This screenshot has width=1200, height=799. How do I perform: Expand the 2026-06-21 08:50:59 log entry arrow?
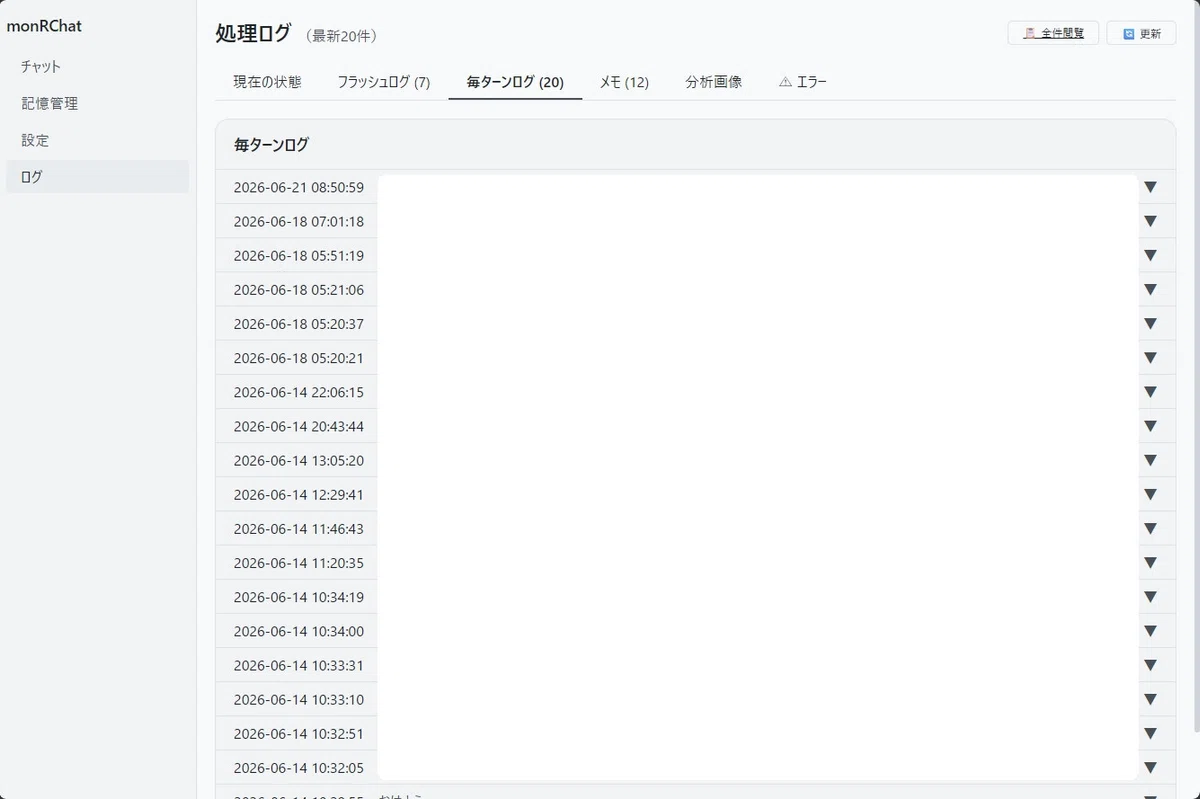pos(1150,187)
